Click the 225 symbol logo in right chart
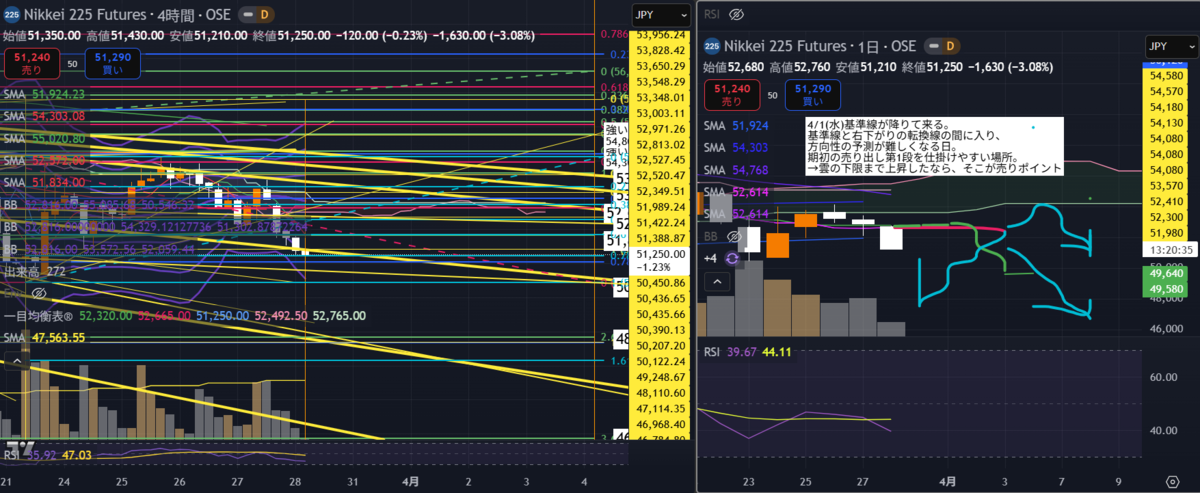The height and width of the screenshot is (493, 1200). coord(712,45)
